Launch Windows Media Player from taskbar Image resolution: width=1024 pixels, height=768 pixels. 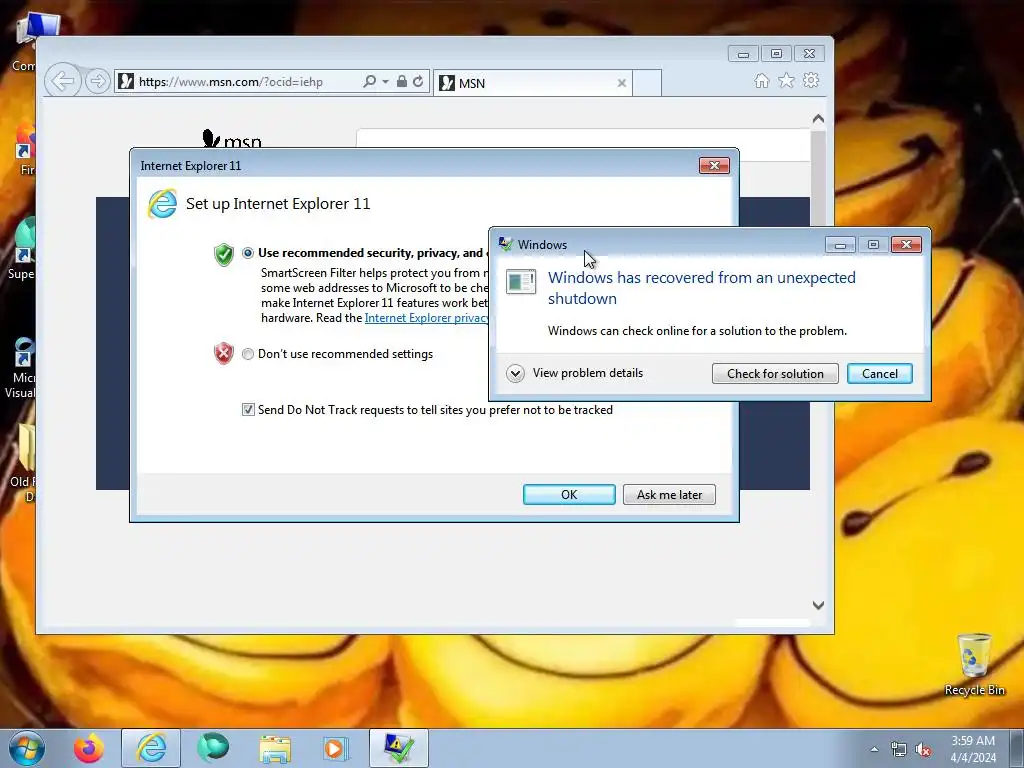pyautogui.click(x=336, y=748)
